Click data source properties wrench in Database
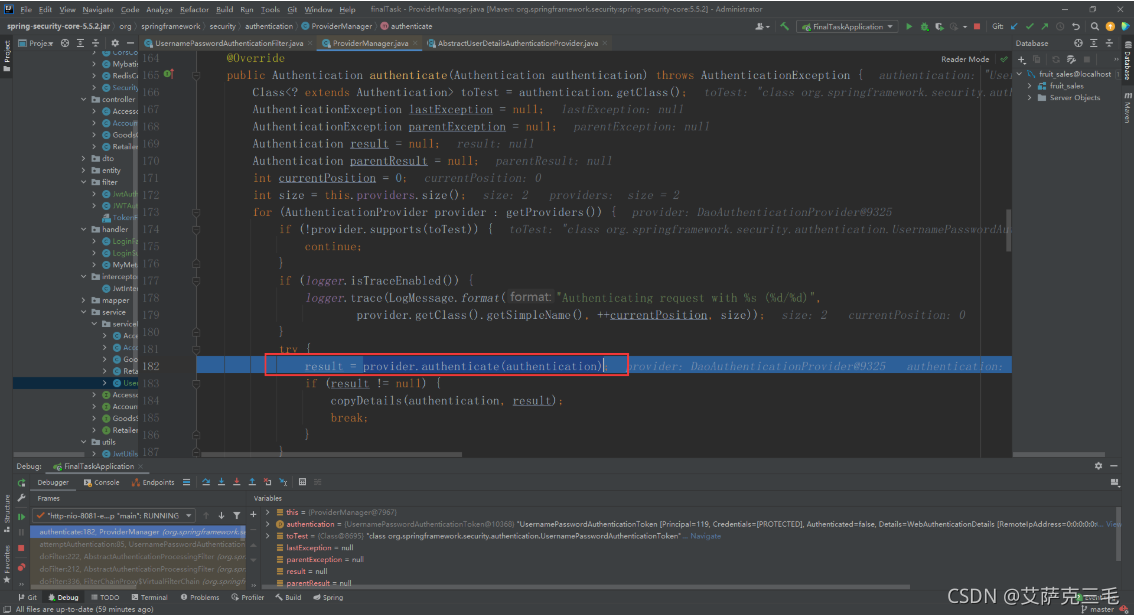Viewport: 1135px width, 615px height. [x=1071, y=59]
